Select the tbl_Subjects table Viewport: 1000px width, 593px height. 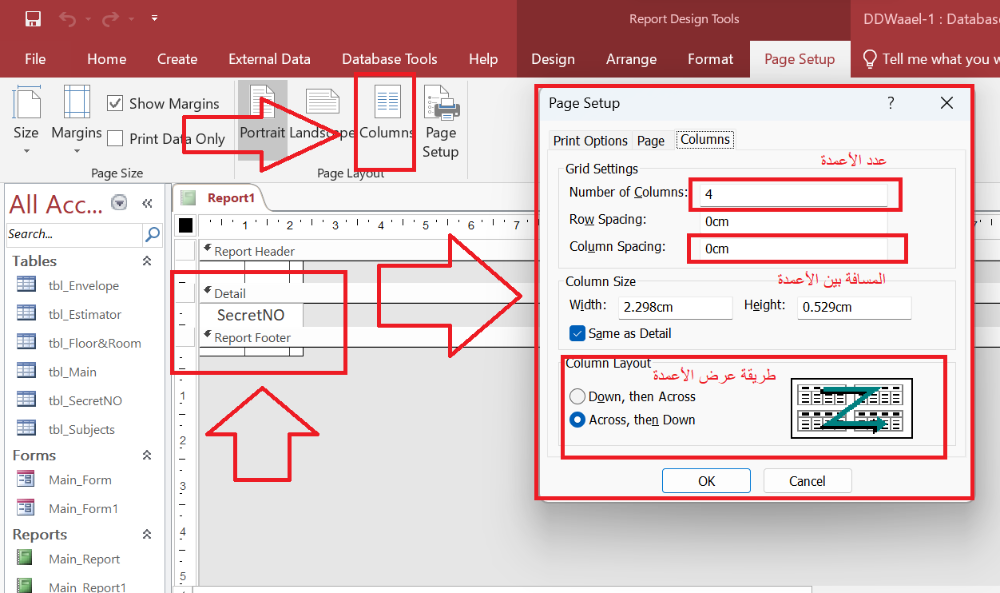[81, 429]
